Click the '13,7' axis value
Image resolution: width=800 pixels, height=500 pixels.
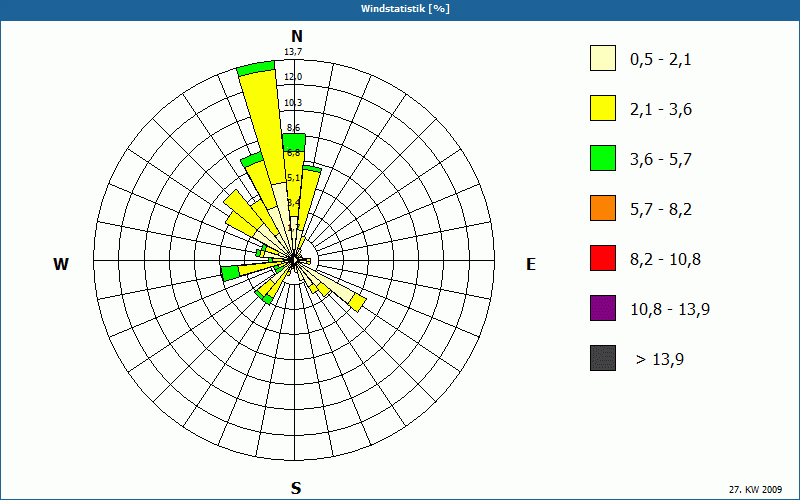[x=293, y=52]
